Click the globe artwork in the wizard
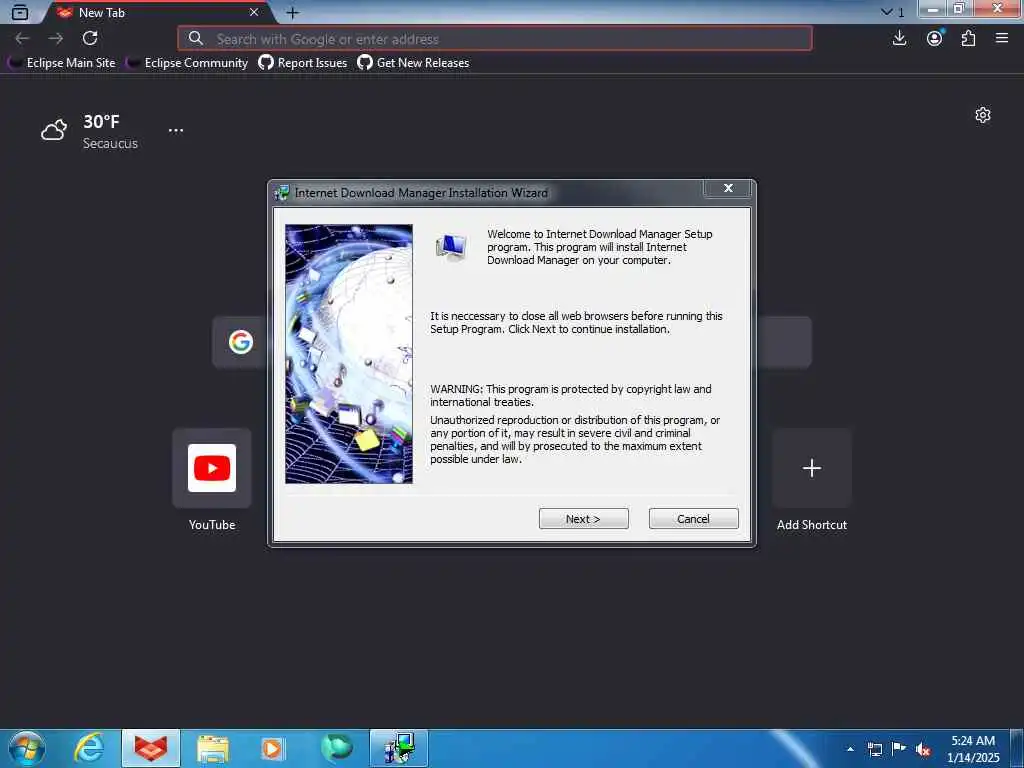This screenshot has height=768, width=1024. pyautogui.click(x=349, y=353)
